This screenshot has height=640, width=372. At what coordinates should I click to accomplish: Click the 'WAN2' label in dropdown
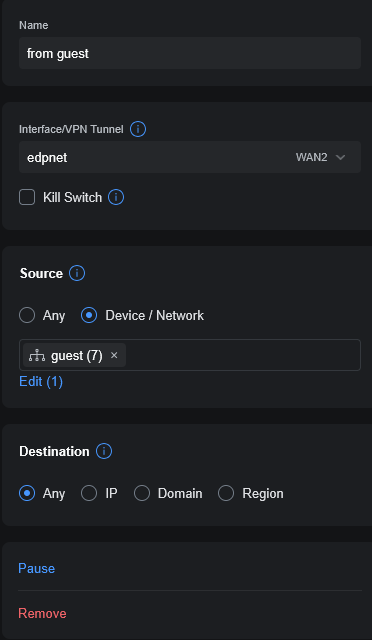point(312,158)
